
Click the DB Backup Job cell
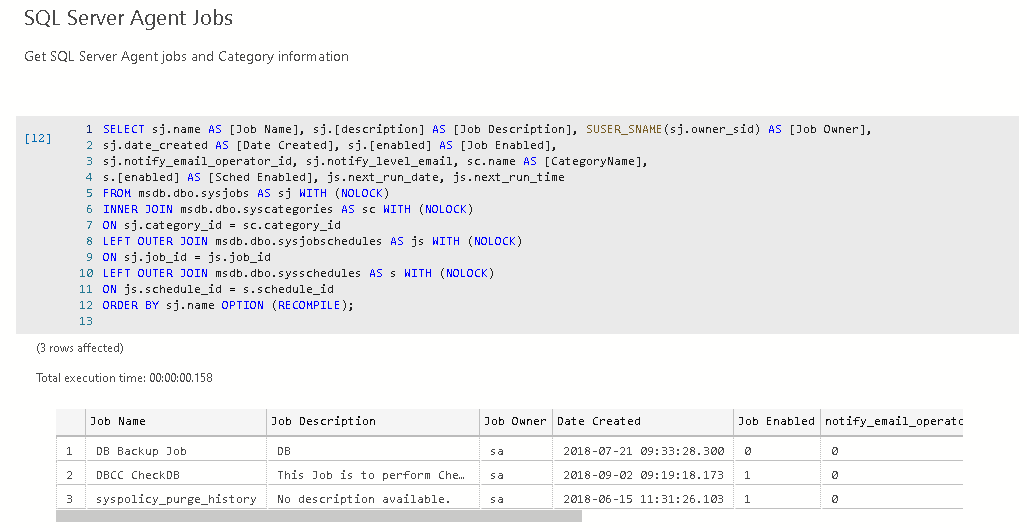point(141,451)
